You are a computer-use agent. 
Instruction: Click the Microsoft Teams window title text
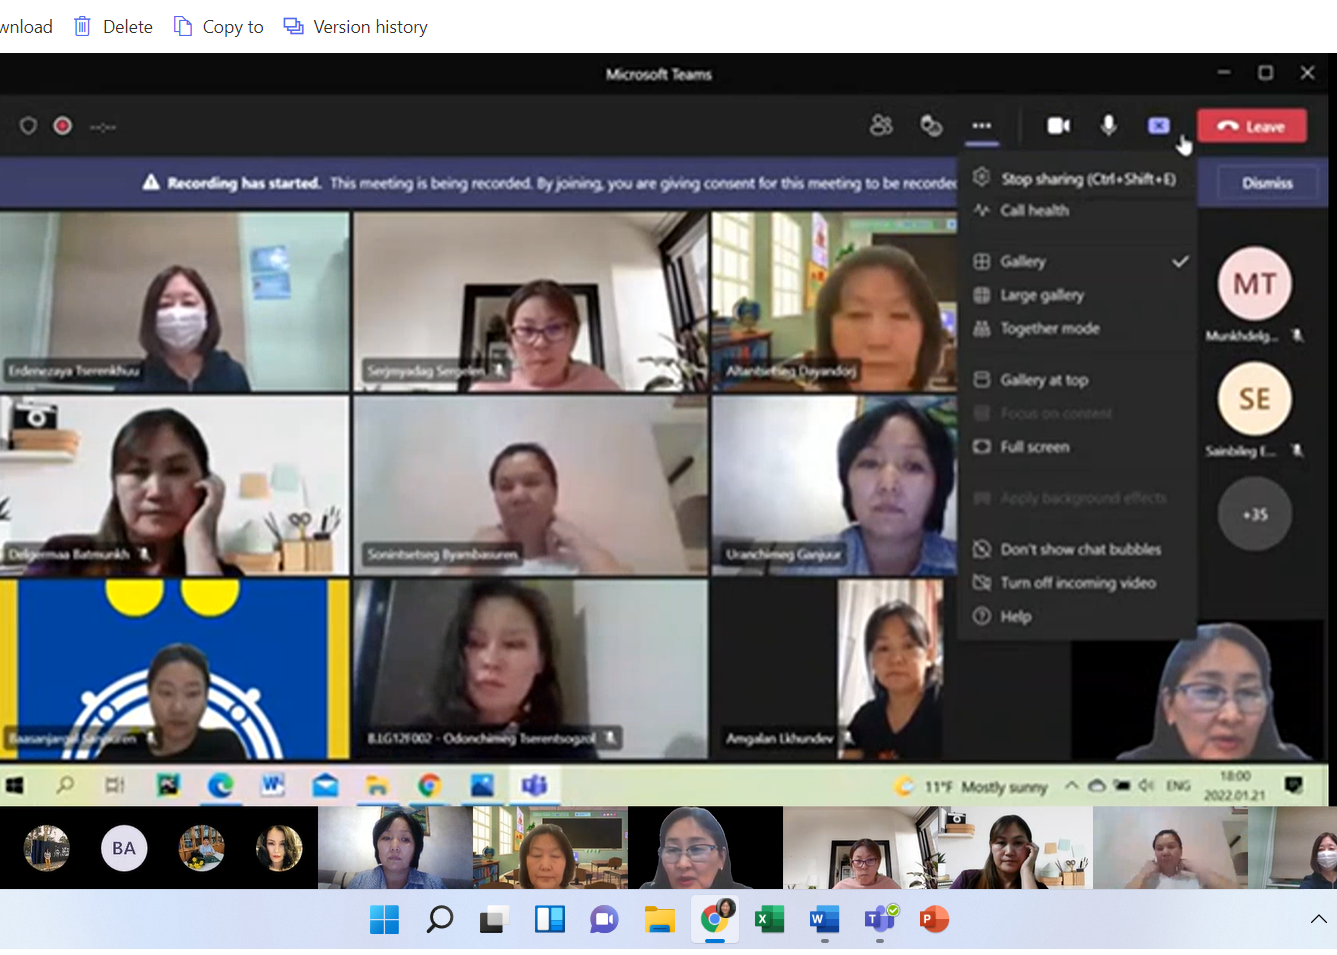coord(659,74)
